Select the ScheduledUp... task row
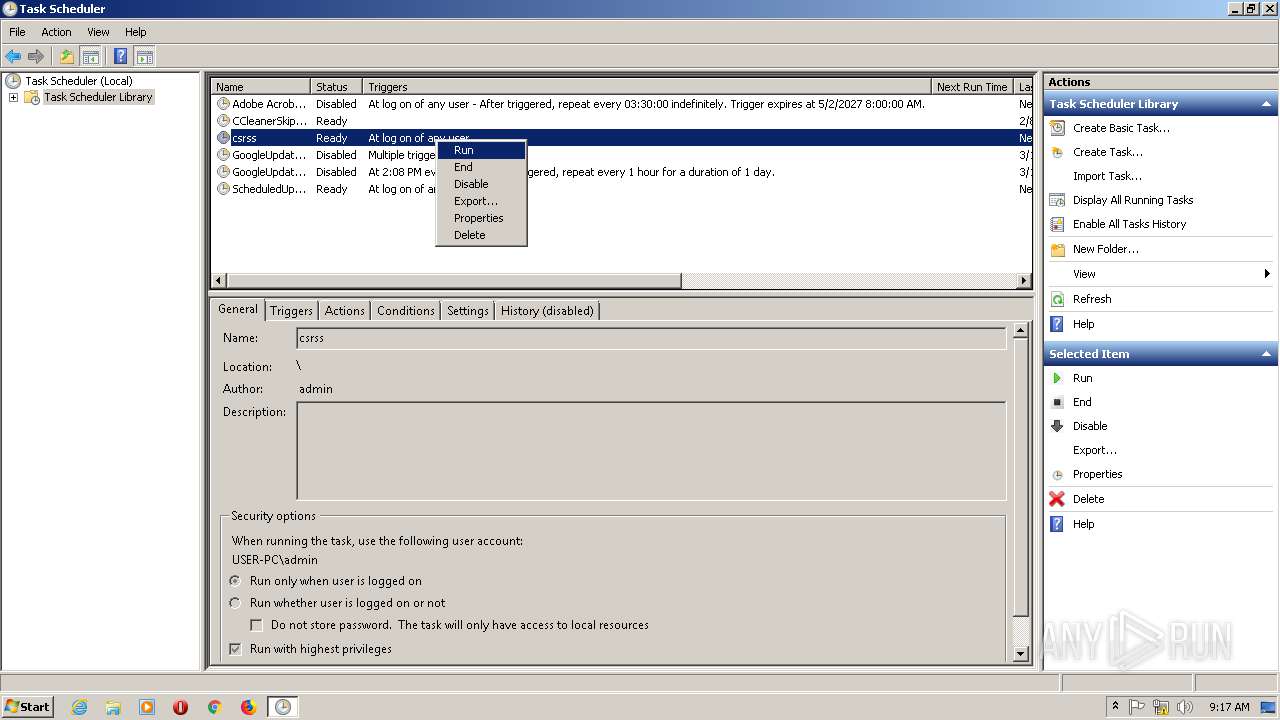The width and height of the screenshot is (1280, 720). pyautogui.click(x=621, y=189)
